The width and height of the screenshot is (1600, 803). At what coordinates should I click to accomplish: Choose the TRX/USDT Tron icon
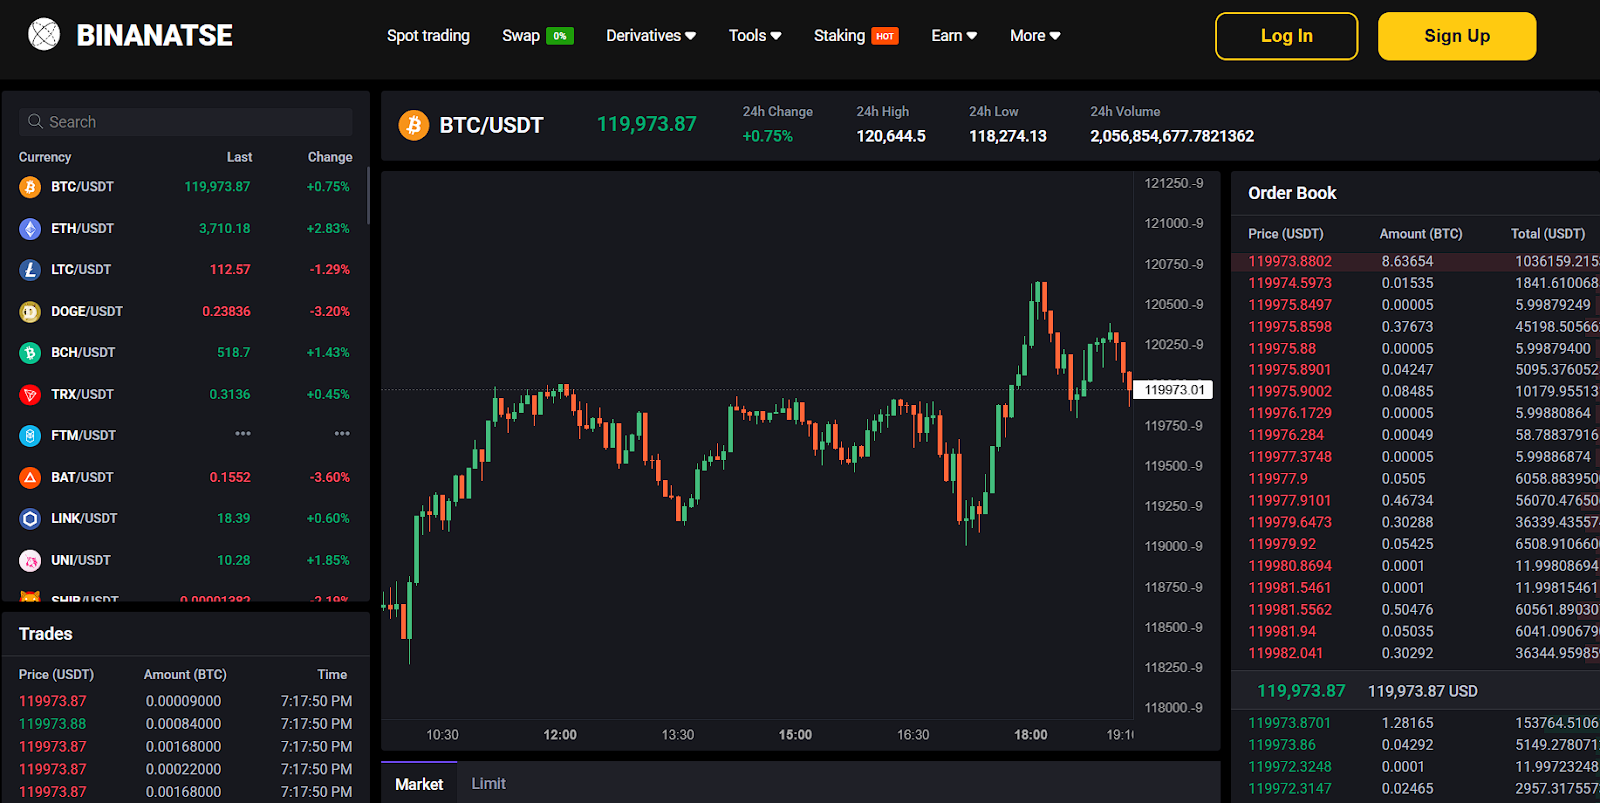[30, 395]
